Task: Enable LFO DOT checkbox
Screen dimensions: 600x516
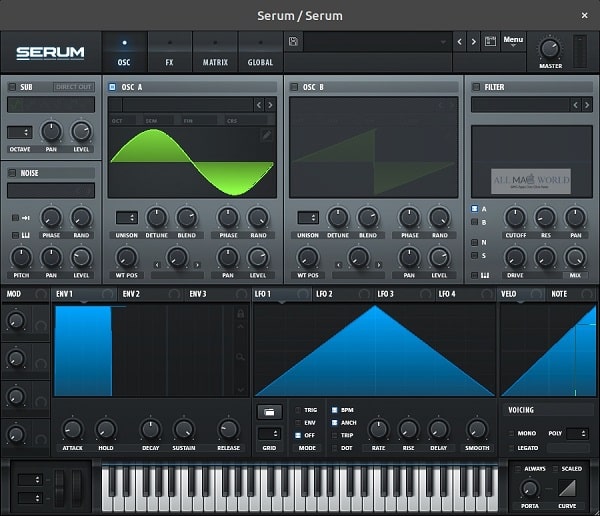Action: point(334,448)
